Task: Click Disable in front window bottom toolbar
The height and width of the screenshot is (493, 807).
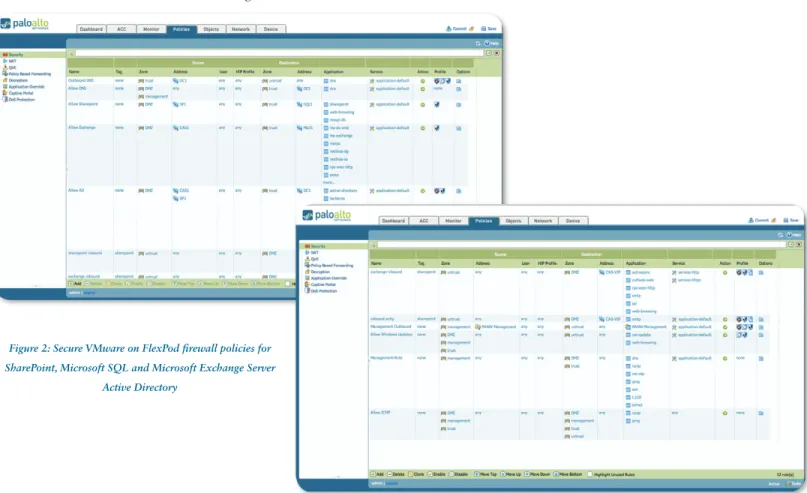Action: coord(459,474)
